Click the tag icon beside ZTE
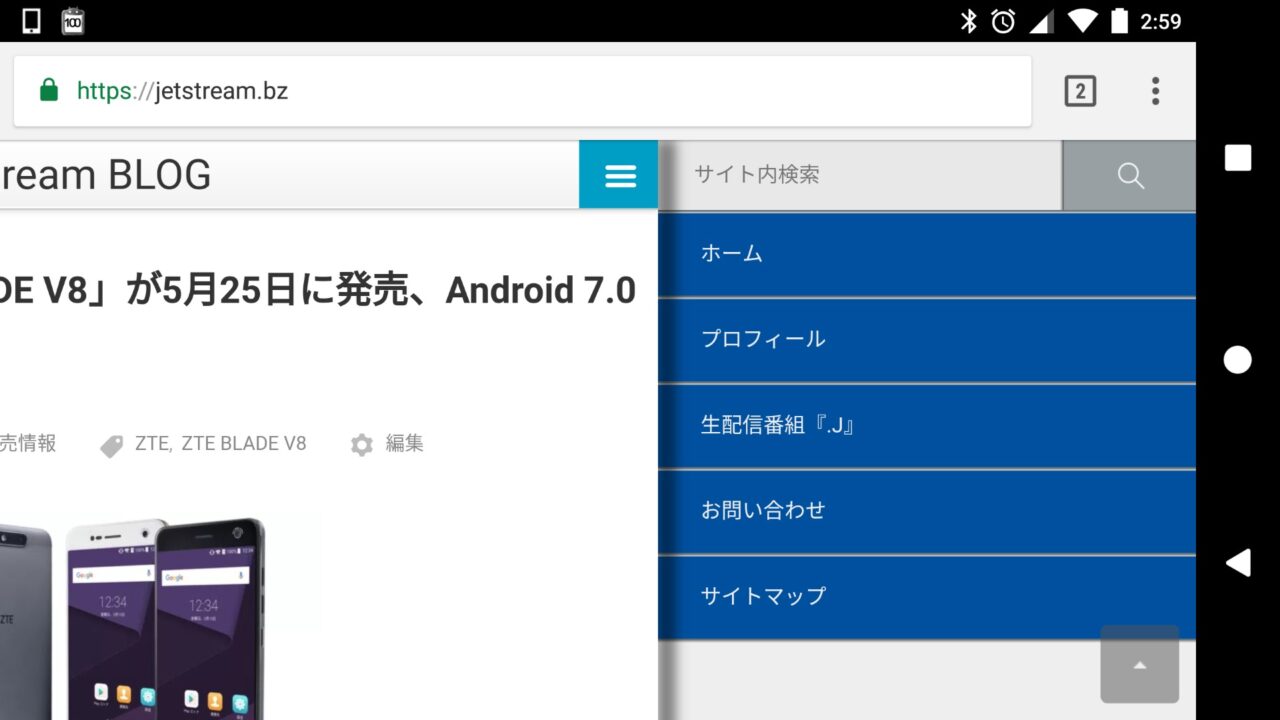This screenshot has height=720, width=1280. coord(112,445)
